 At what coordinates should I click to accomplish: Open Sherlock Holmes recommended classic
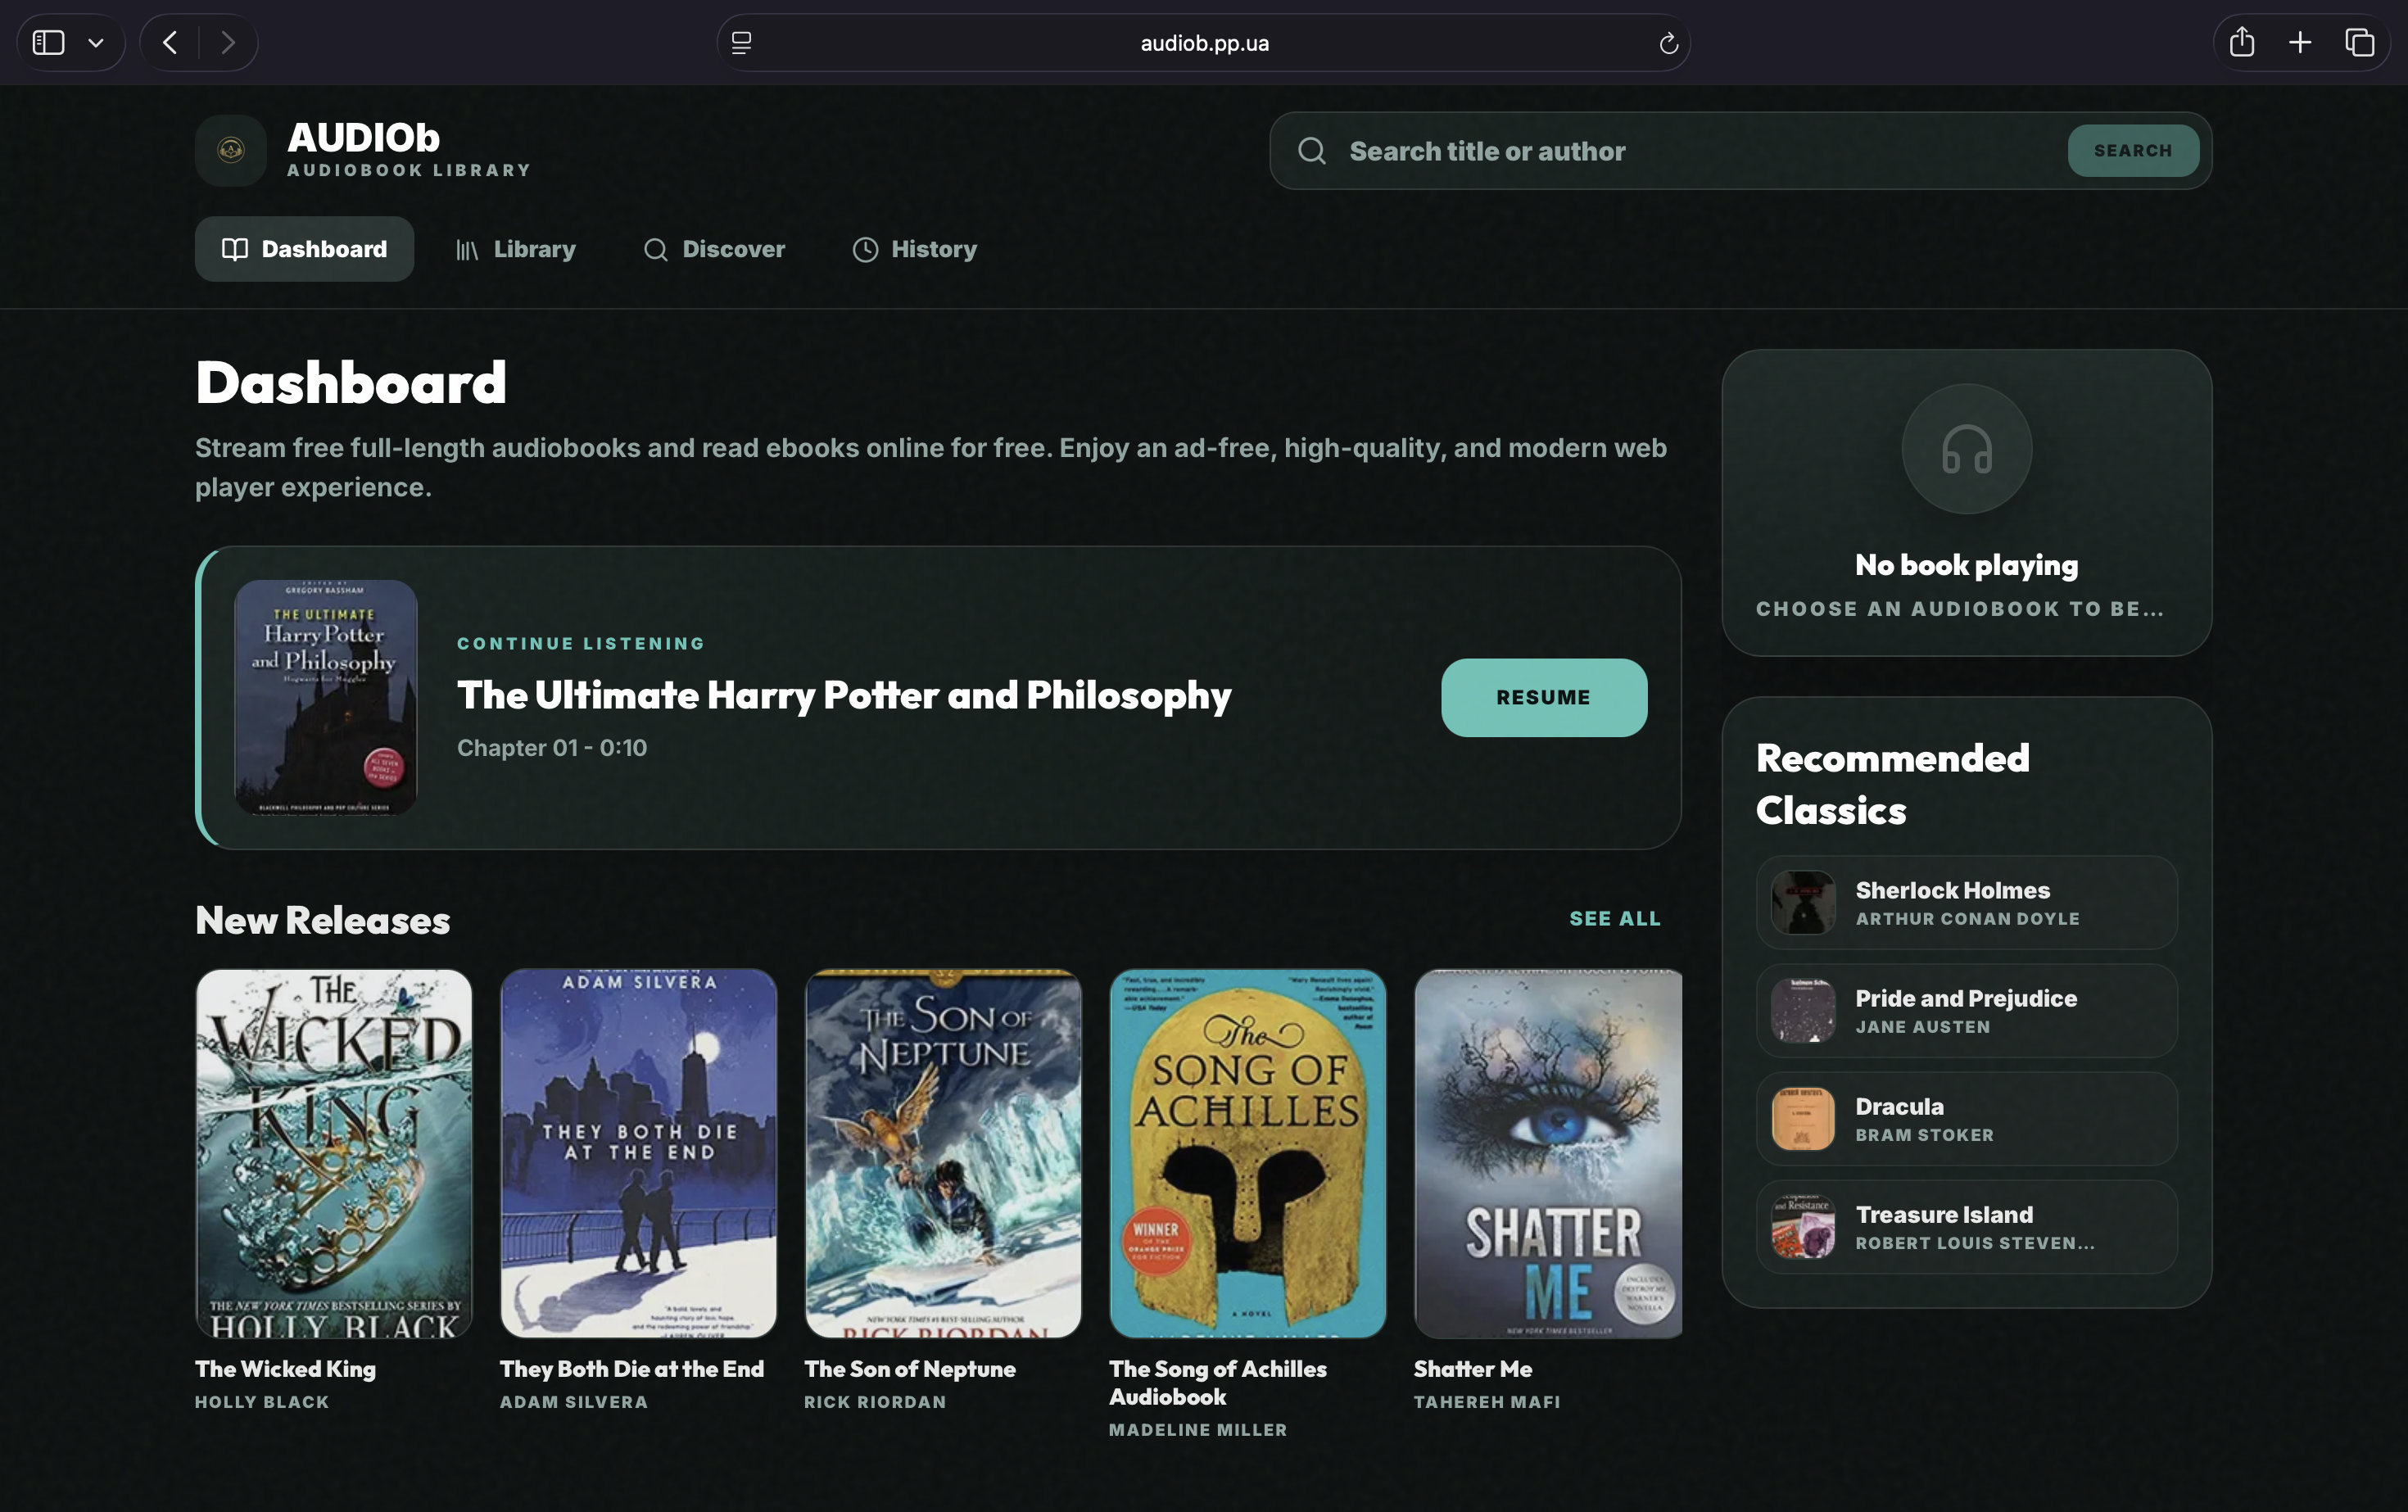(1966, 903)
